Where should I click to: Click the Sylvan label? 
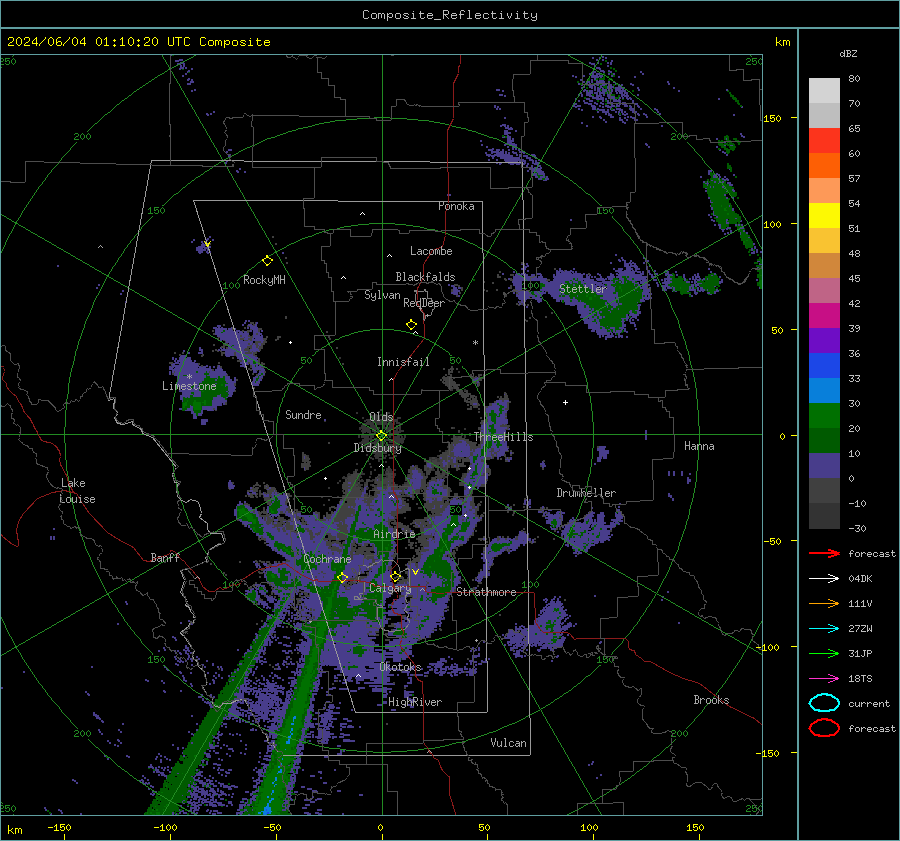click(x=382, y=295)
